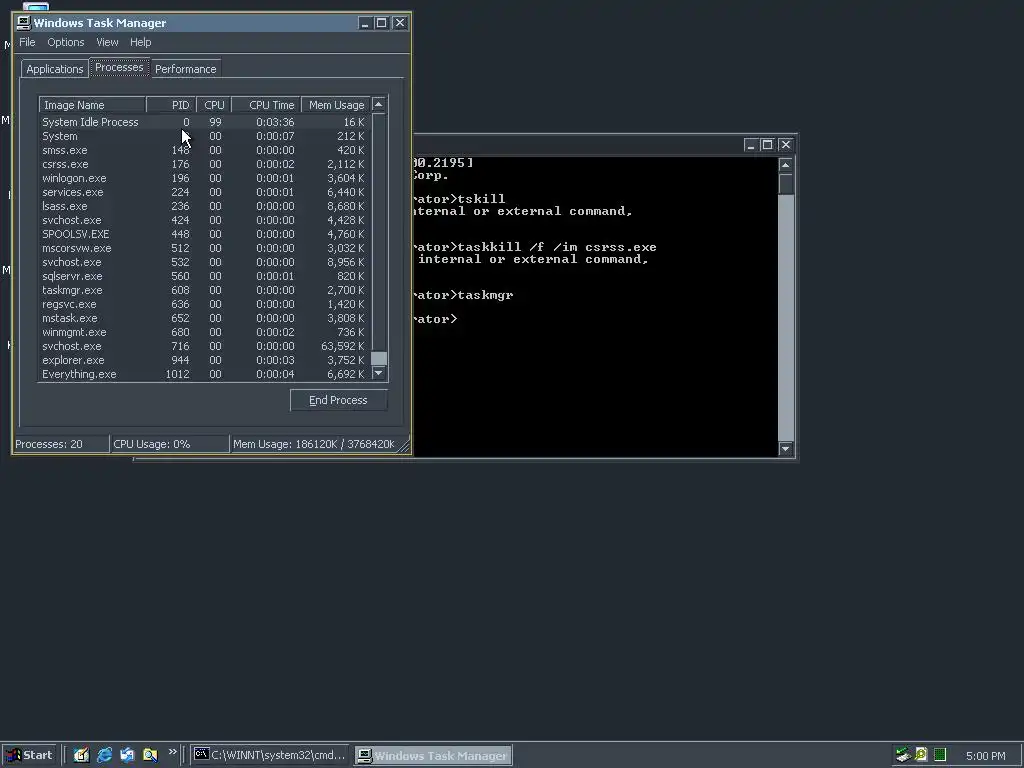Click the command prompt scroll up arrow

786,165
